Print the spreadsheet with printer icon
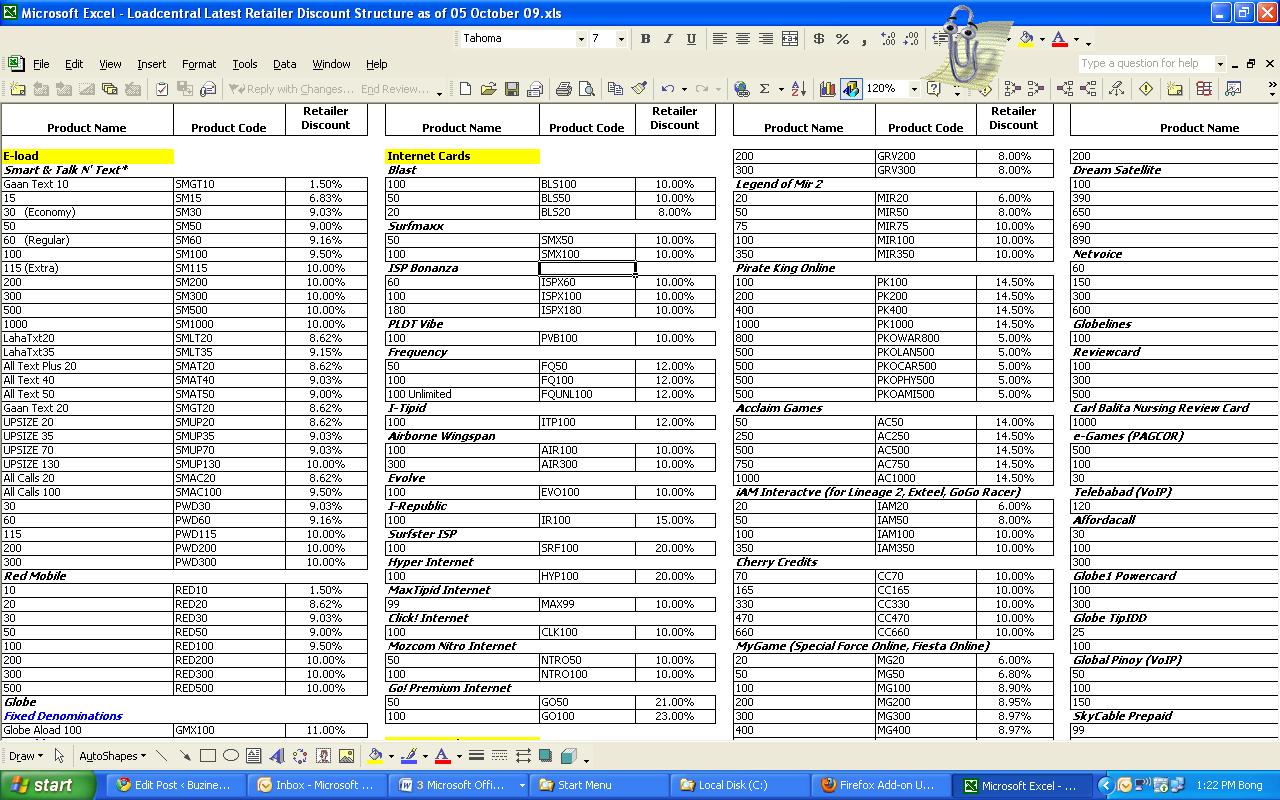 (563, 89)
